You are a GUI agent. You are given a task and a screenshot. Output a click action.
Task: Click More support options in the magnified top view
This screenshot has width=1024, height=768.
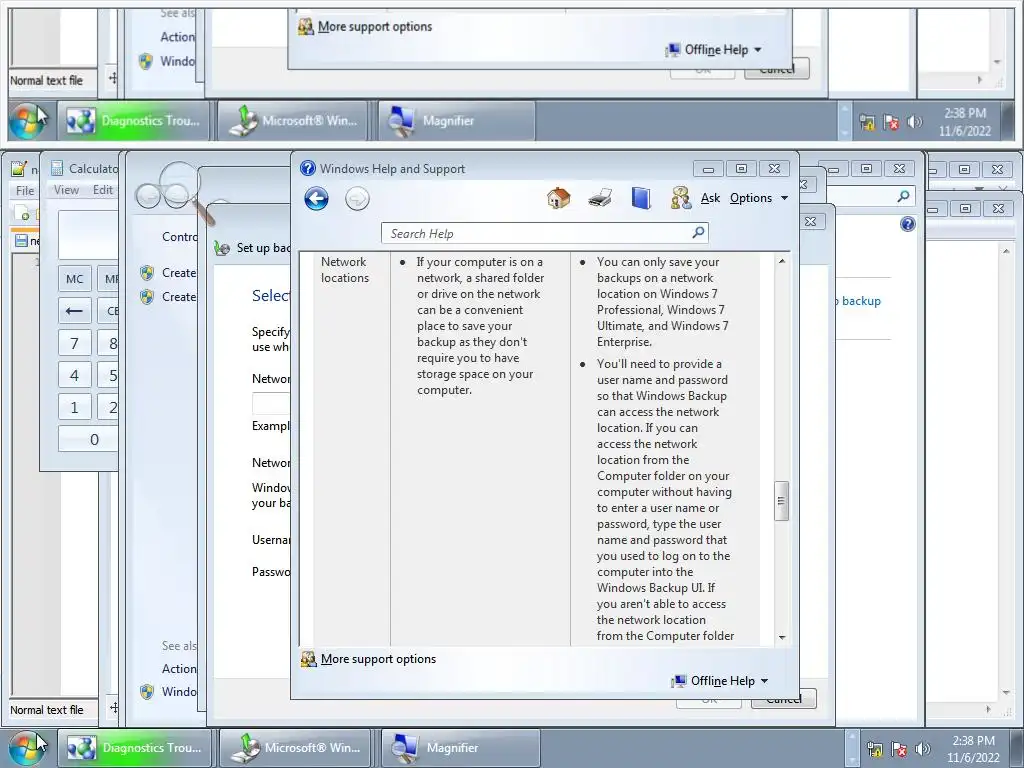coord(375,27)
